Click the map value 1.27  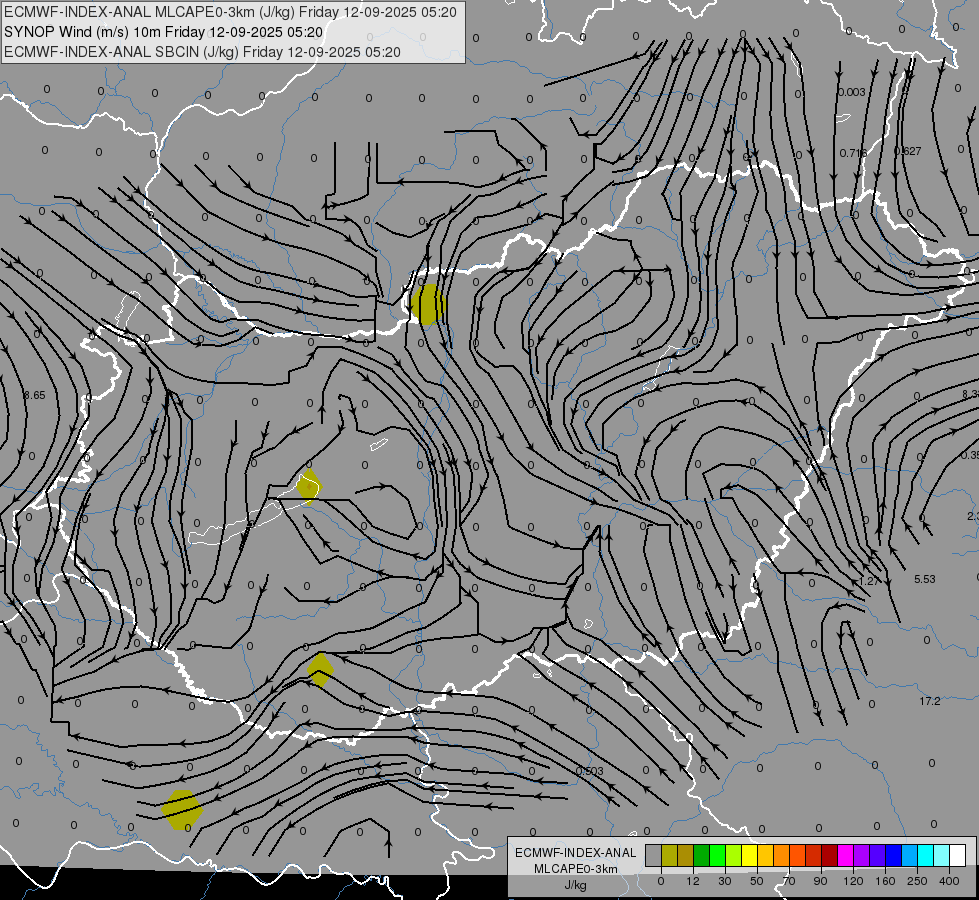coord(869,581)
